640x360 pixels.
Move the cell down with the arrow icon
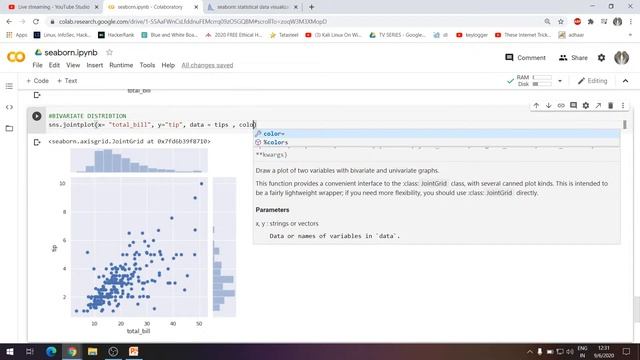(x=549, y=105)
